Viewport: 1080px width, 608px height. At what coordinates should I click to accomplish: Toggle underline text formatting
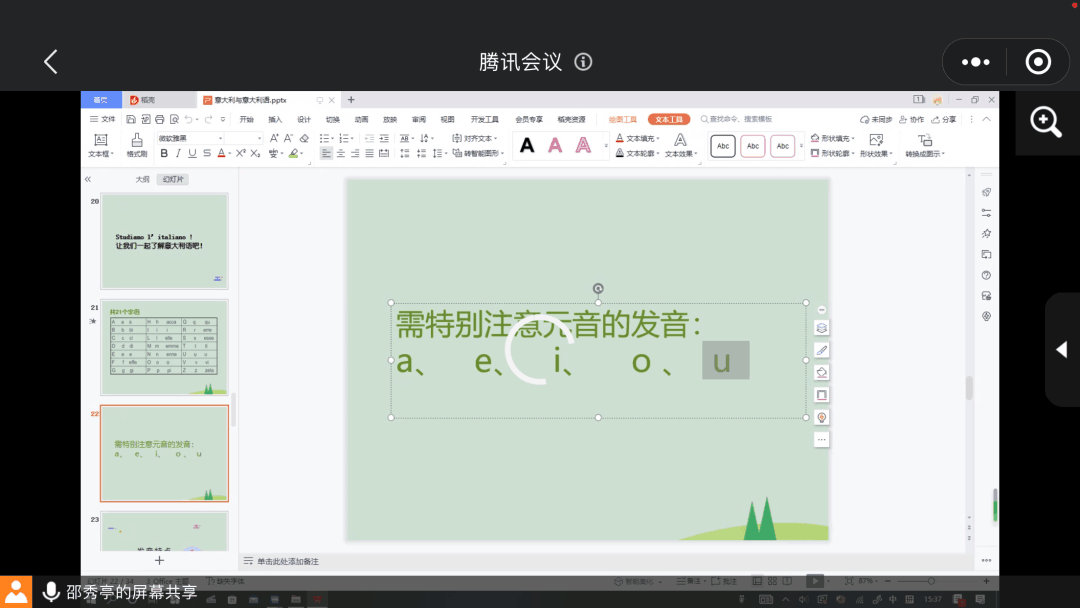click(x=192, y=154)
